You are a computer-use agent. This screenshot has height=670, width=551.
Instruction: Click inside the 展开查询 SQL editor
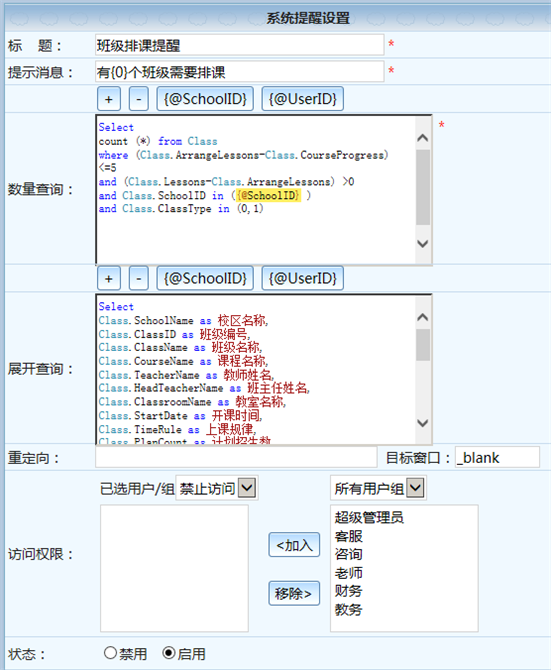point(256,369)
